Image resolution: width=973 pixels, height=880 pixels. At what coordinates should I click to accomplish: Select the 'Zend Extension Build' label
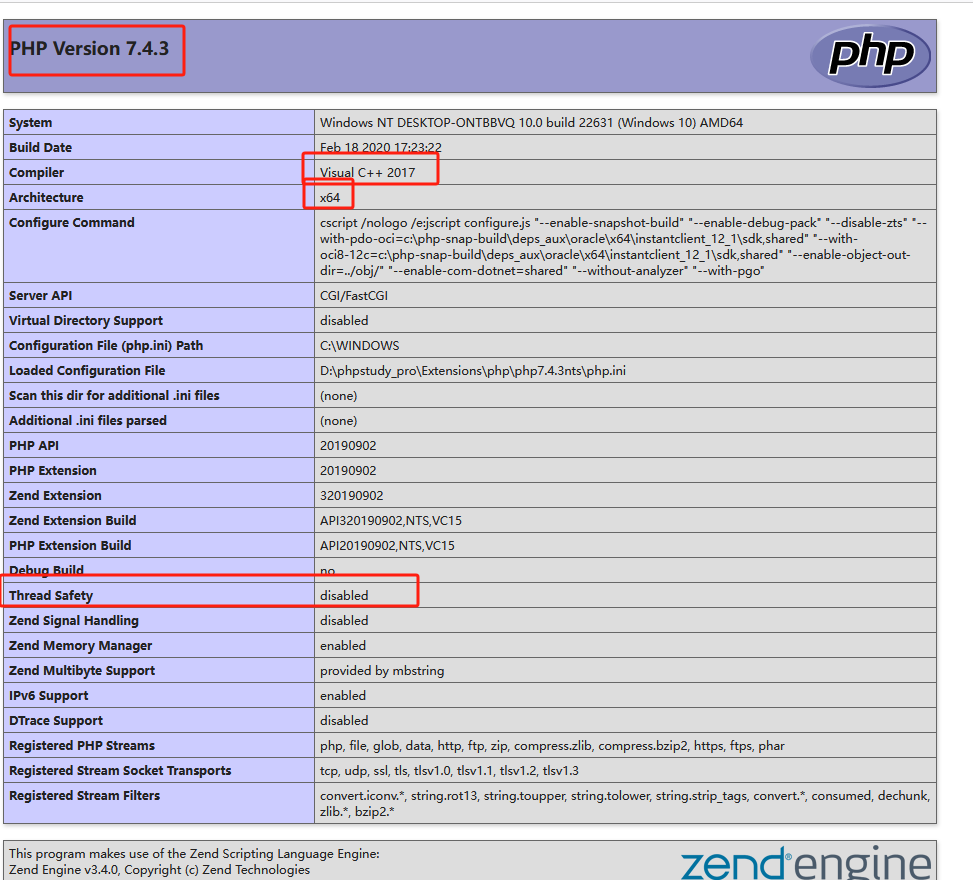coord(73,520)
